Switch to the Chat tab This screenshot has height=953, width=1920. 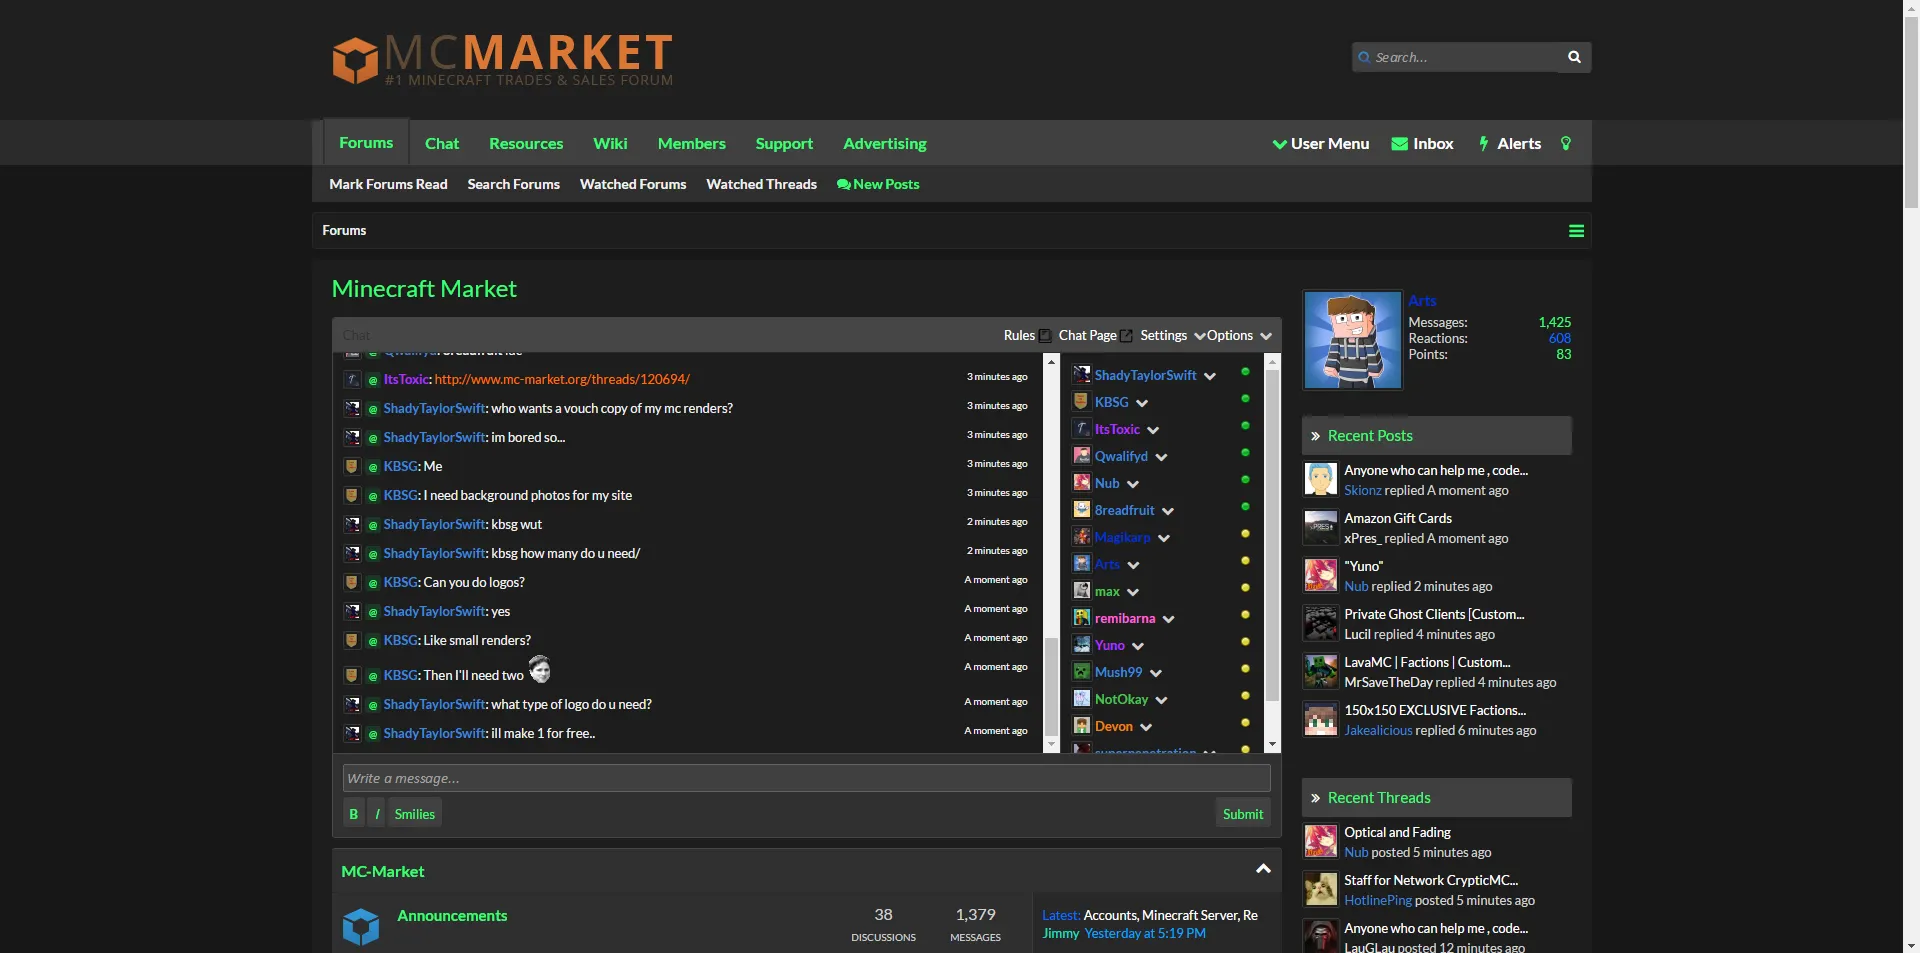(442, 144)
